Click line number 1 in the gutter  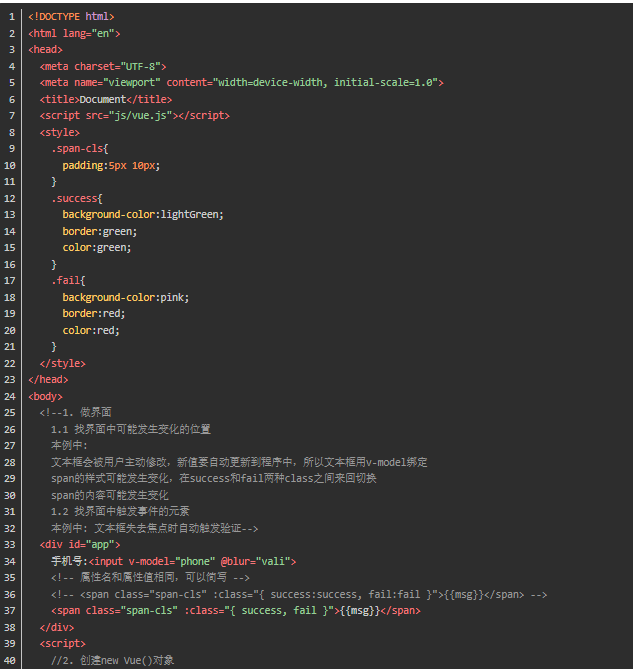pyautogui.click(x=10, y=16)
